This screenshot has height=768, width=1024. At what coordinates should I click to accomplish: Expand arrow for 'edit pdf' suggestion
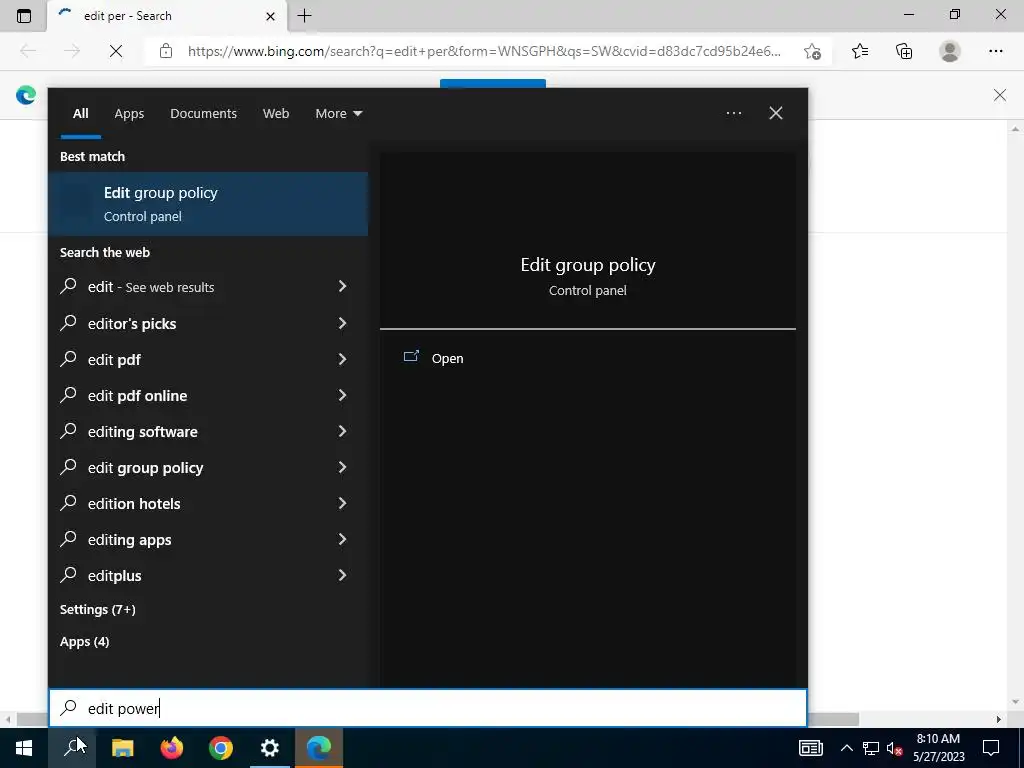pyautogui.click(x=342, y=359)
